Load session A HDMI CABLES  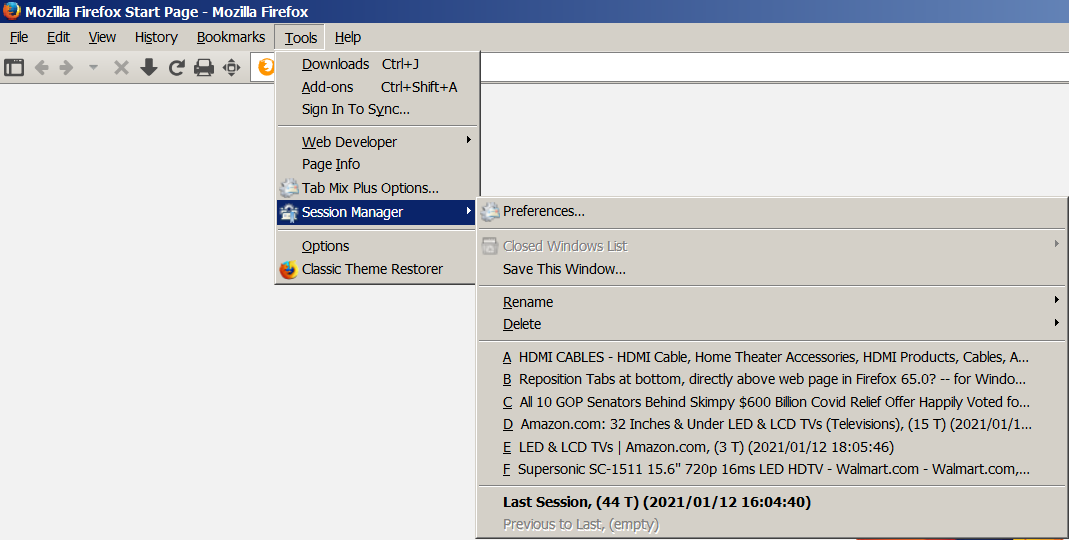coord(772,357)
